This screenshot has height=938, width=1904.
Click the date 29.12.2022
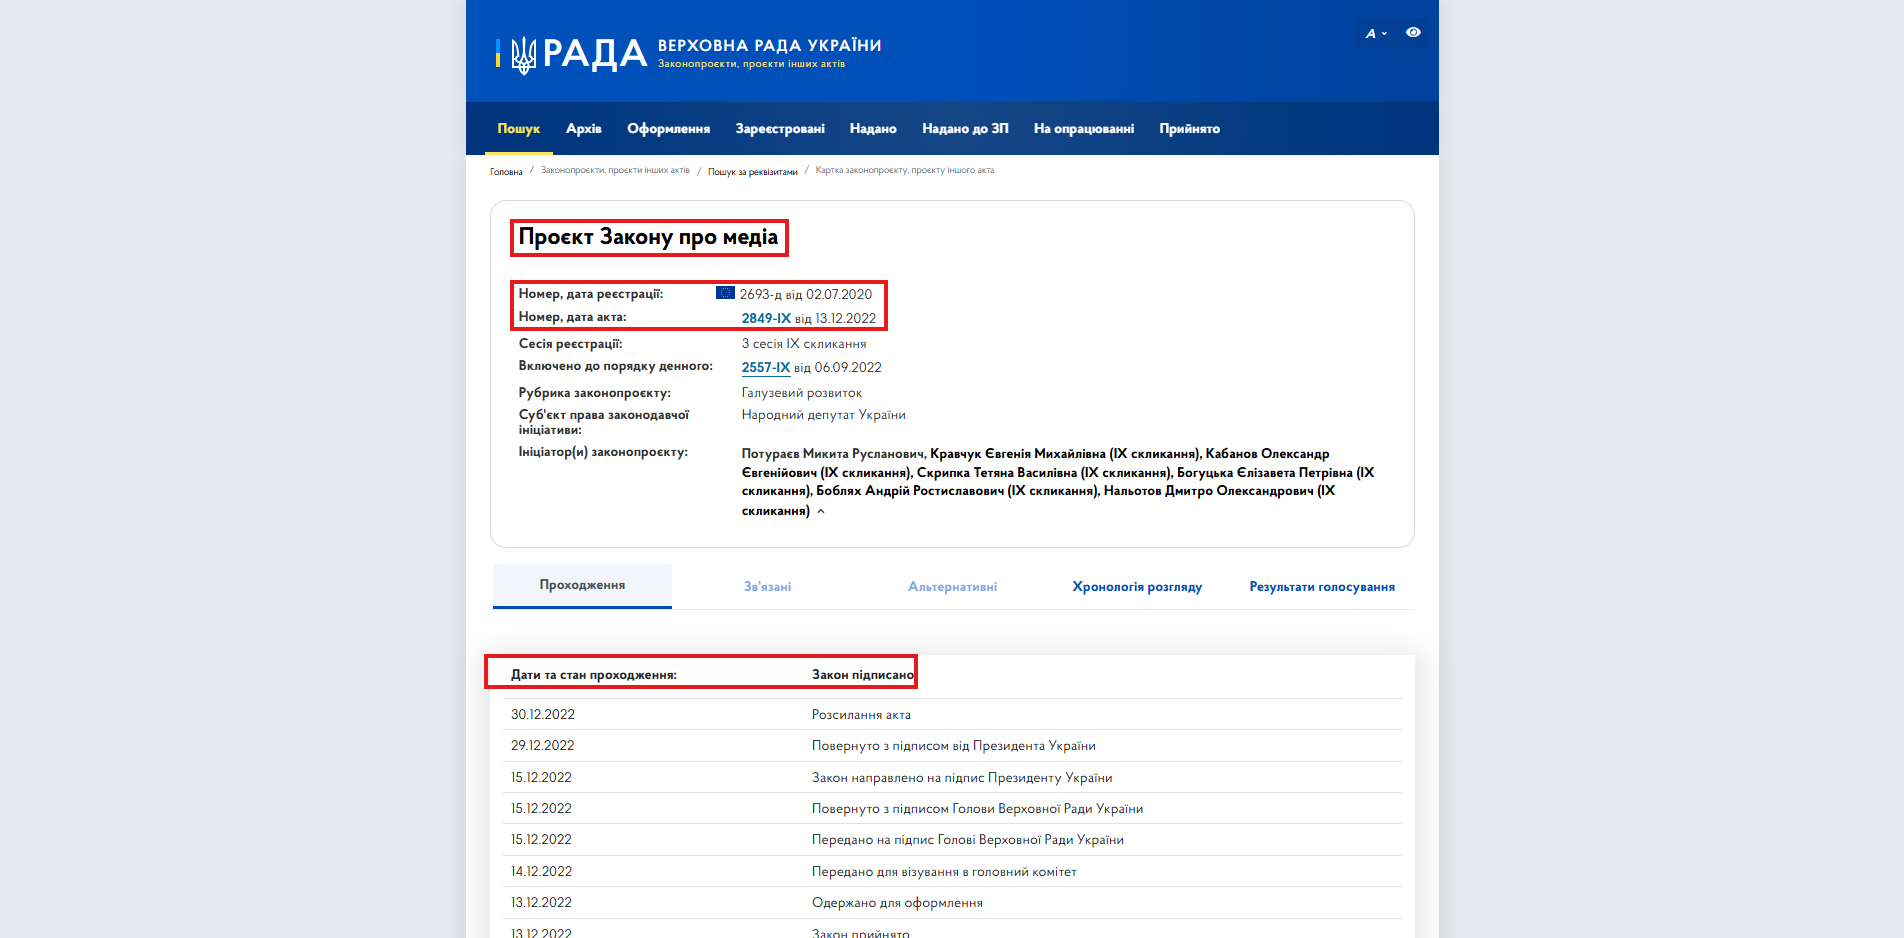pos(543,746)
